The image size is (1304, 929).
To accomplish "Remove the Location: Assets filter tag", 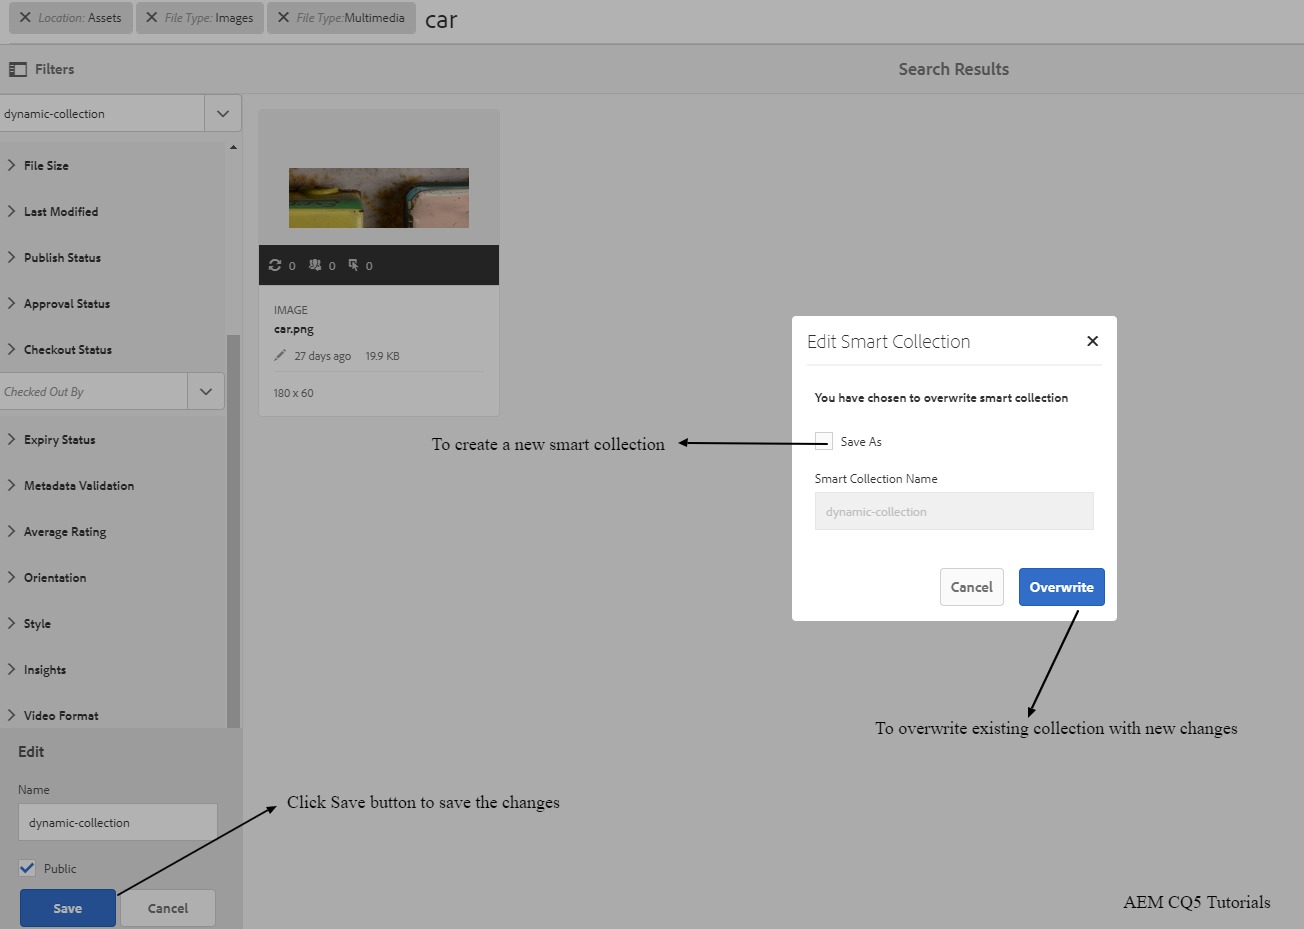I will coord(25,18).
